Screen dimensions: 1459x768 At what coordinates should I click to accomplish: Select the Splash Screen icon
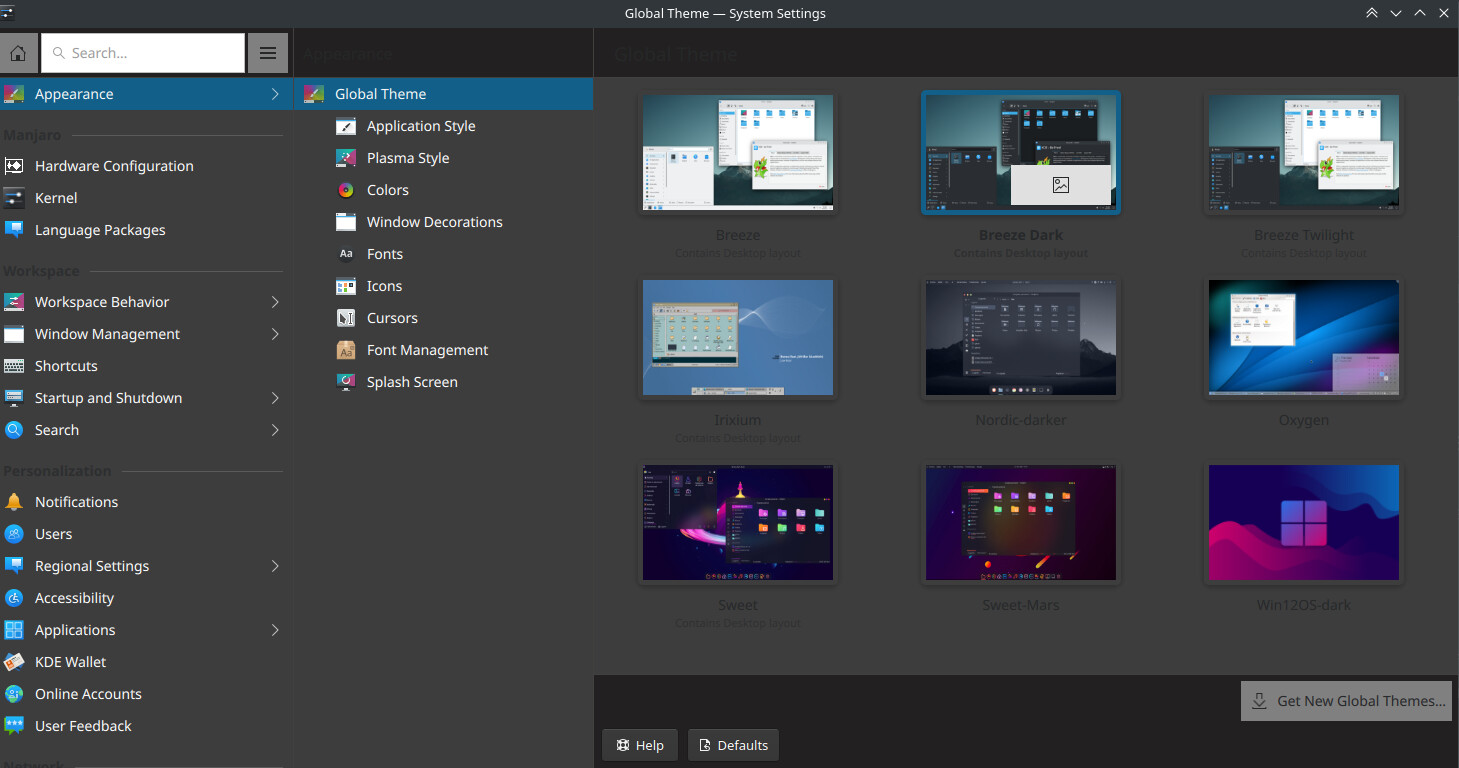[x=346, y=382]
